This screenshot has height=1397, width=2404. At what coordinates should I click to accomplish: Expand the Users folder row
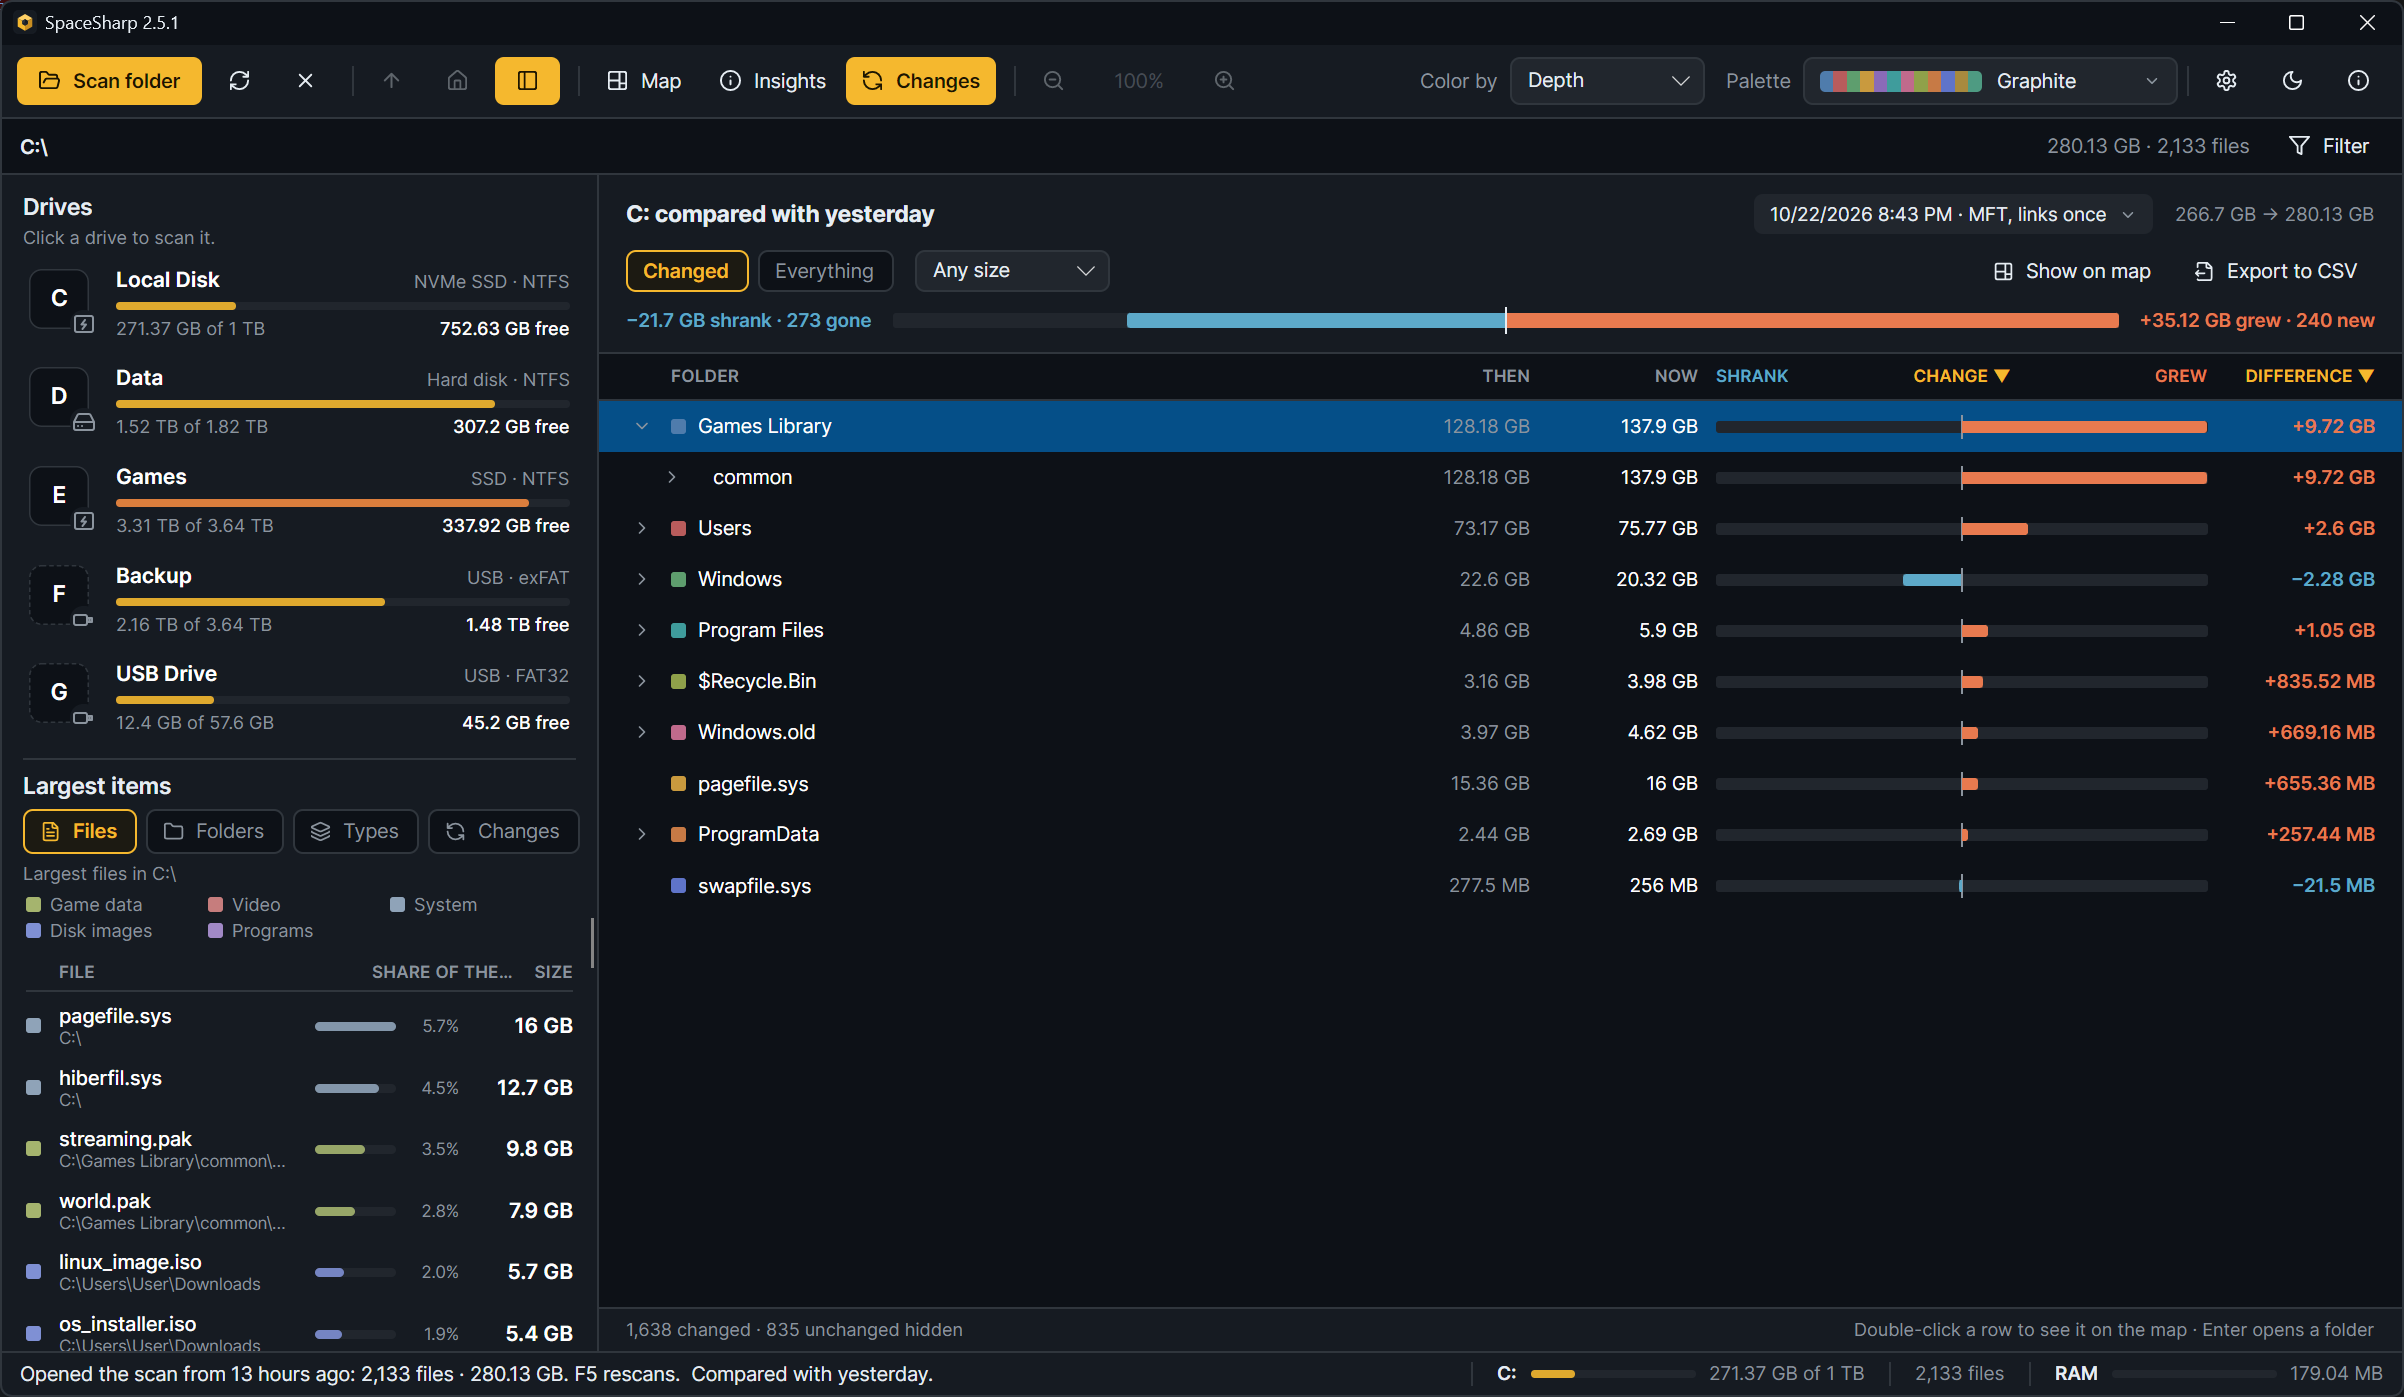(642, 528)
